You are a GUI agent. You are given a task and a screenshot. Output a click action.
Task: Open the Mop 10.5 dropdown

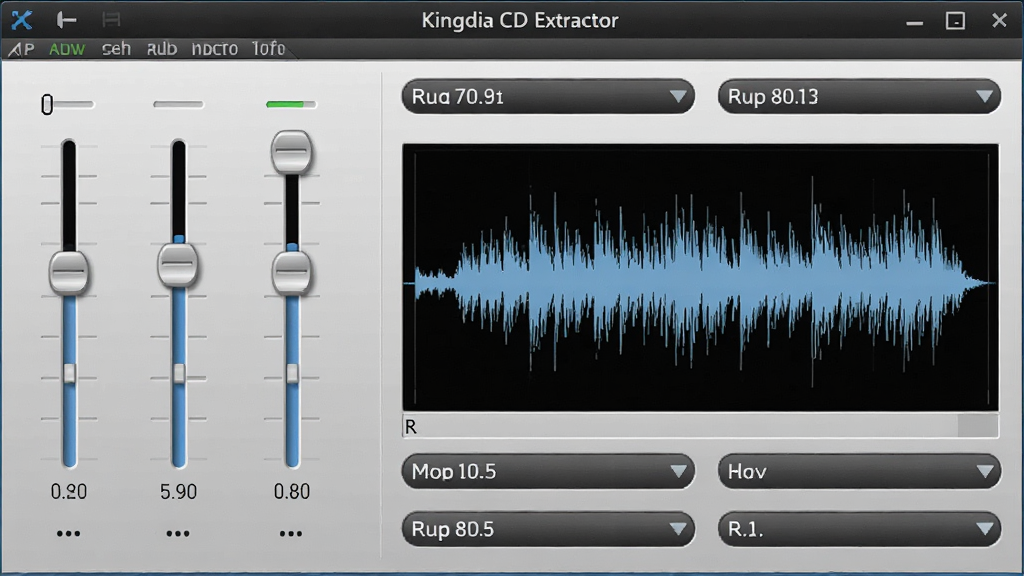548,472
